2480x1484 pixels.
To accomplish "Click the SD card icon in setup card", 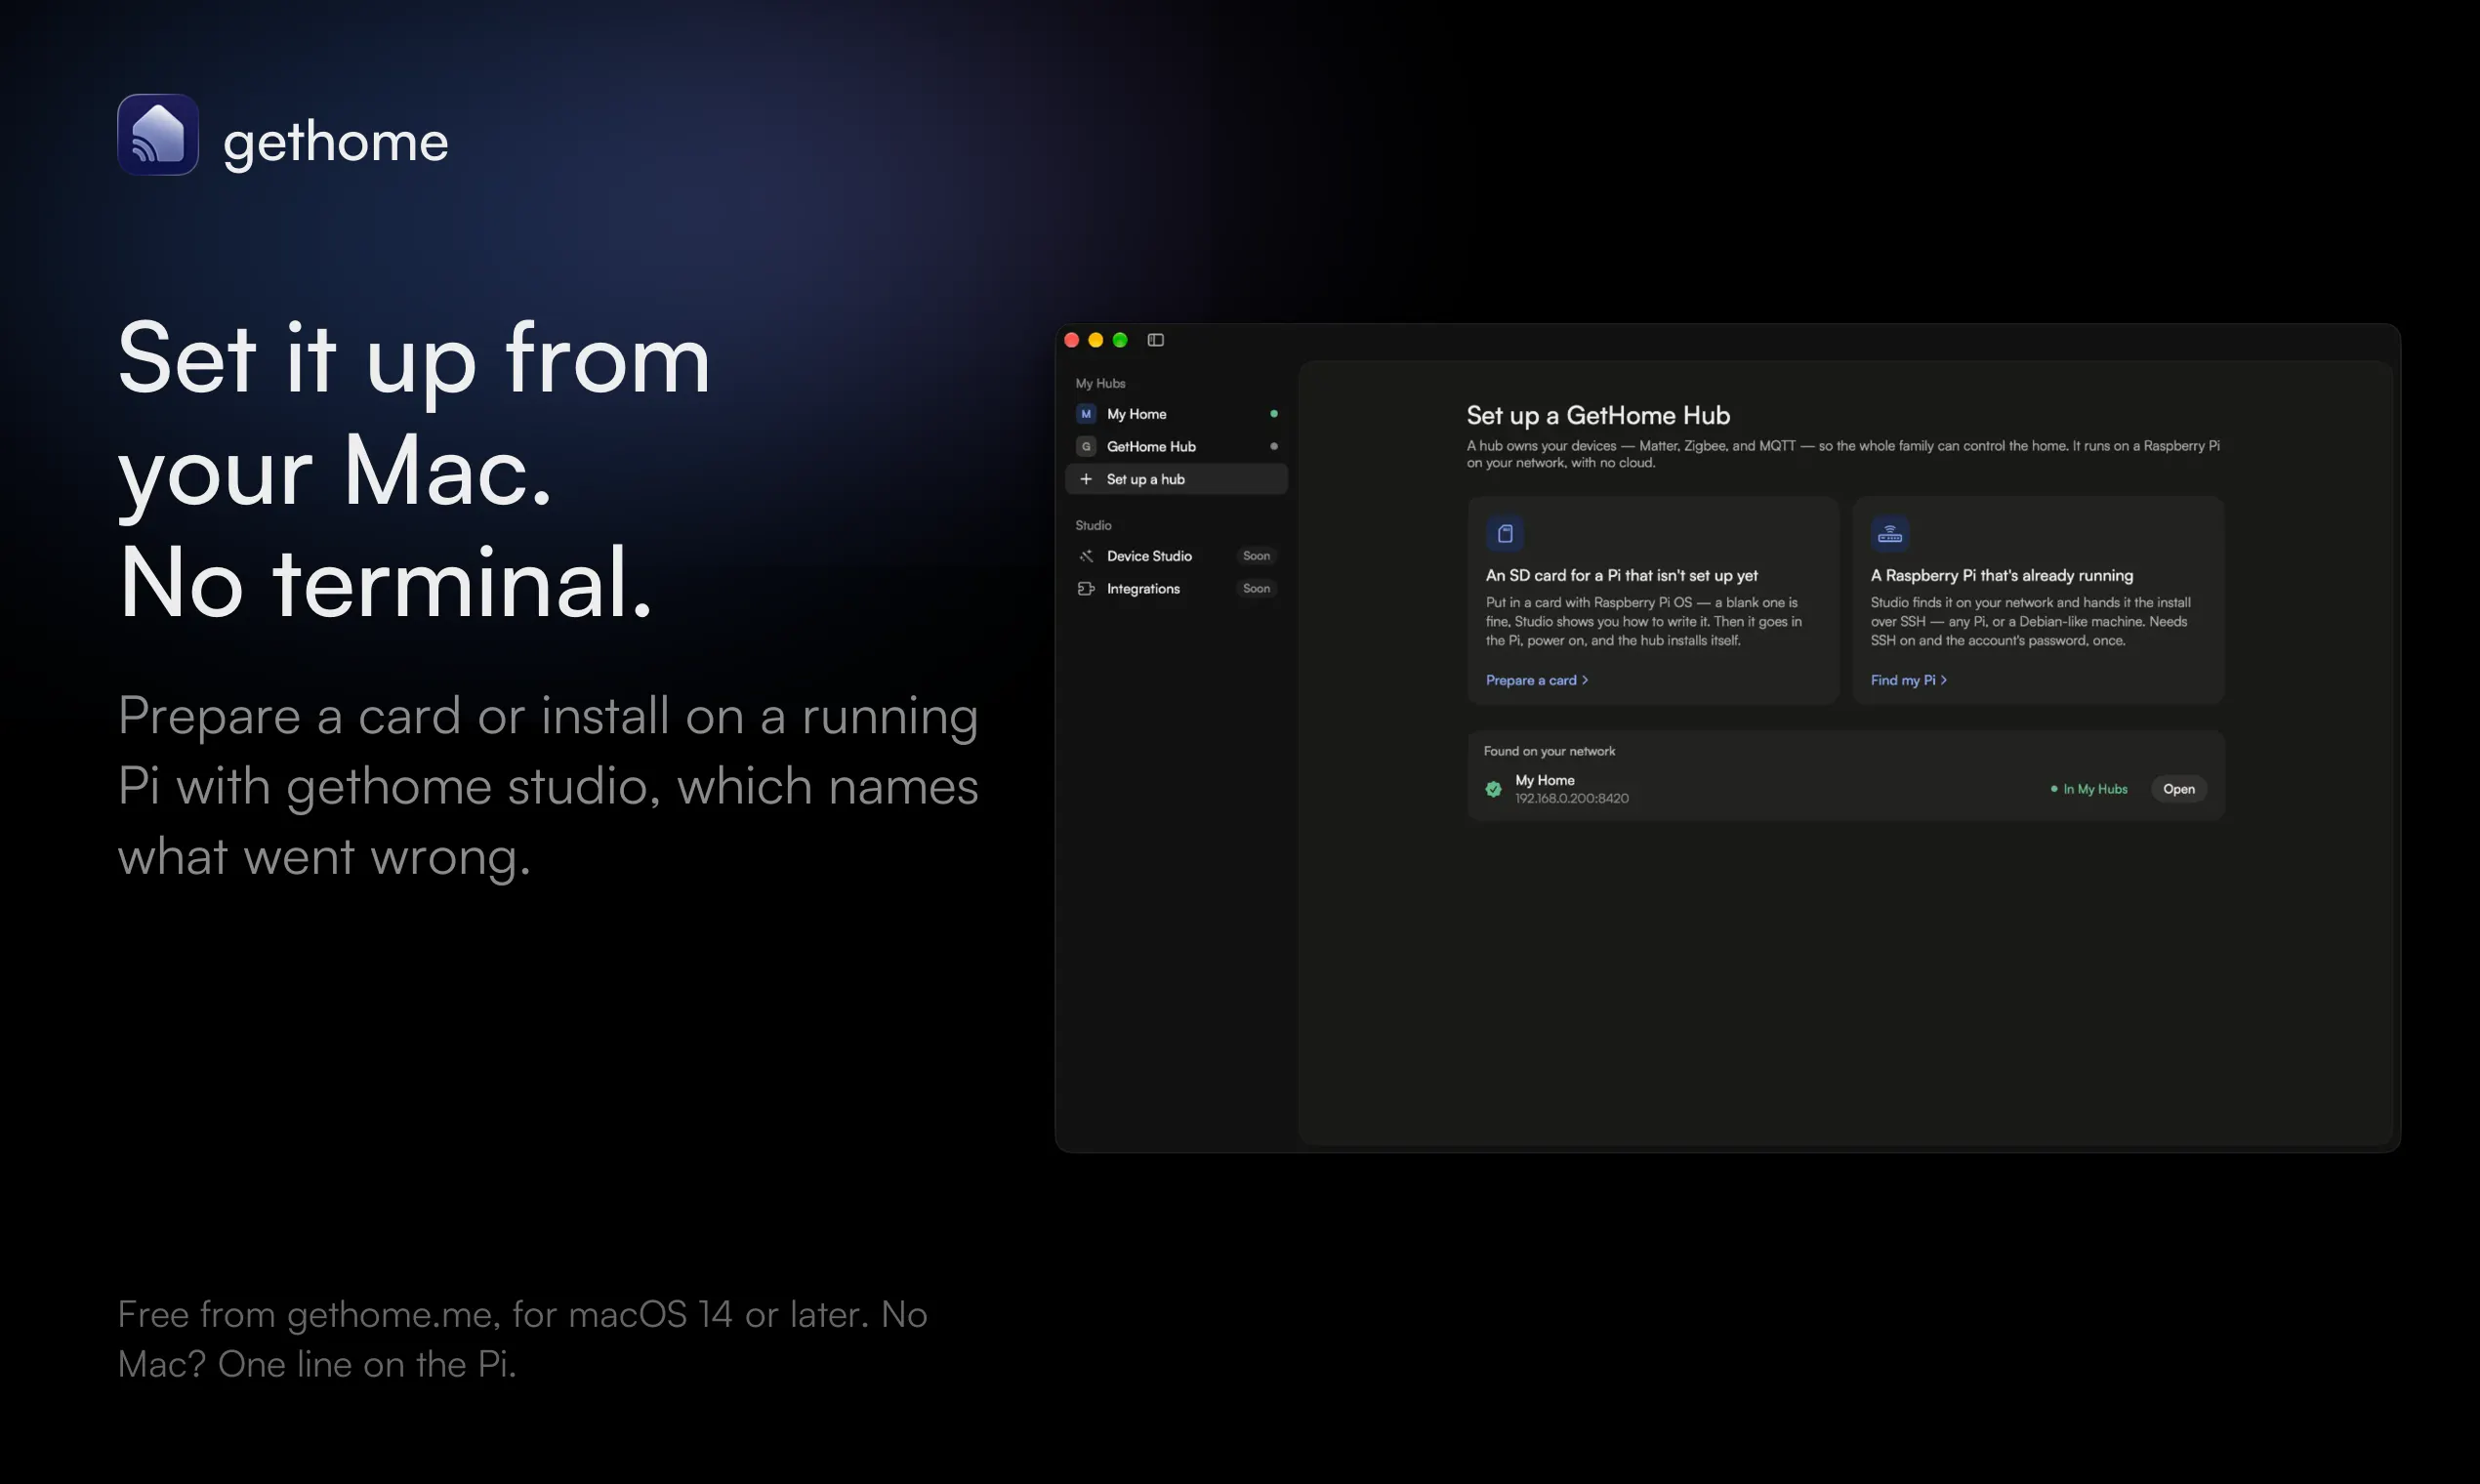I will 1505,534.
